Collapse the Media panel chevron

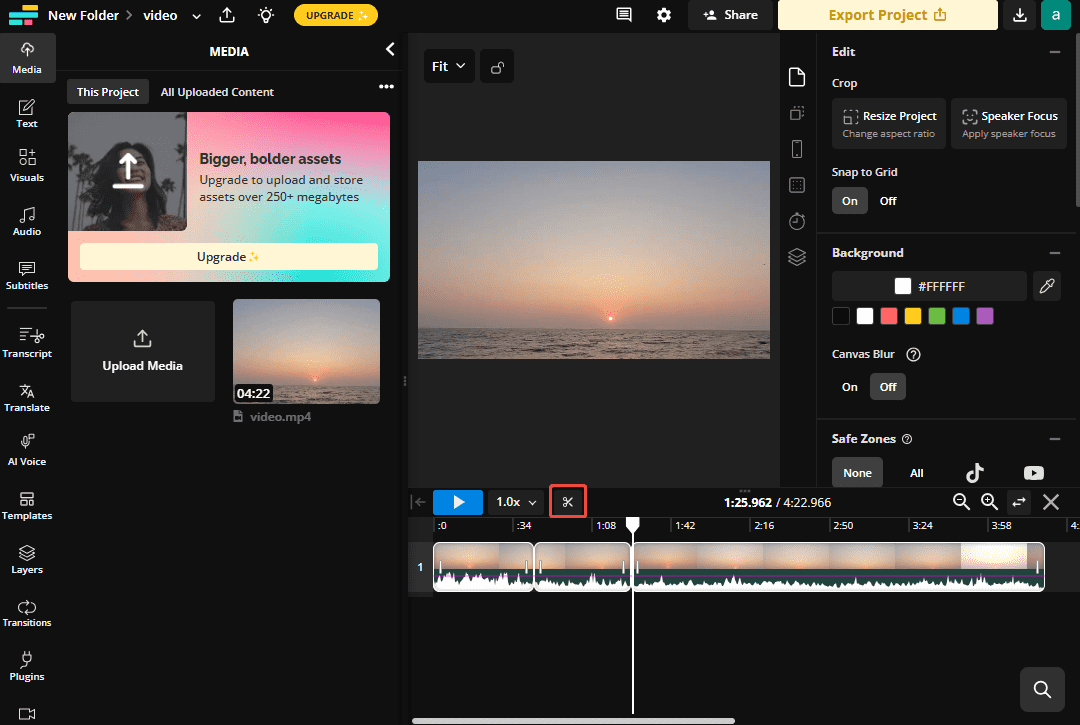click(x=390, y=50)
